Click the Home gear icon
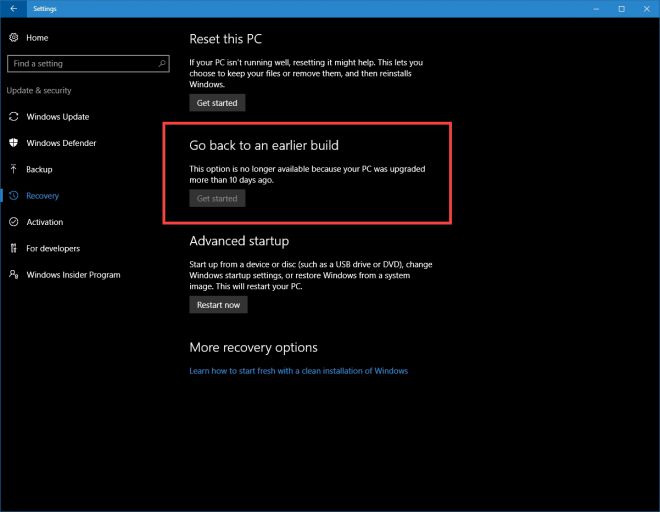The image size is (660, 512). (14, 37)
